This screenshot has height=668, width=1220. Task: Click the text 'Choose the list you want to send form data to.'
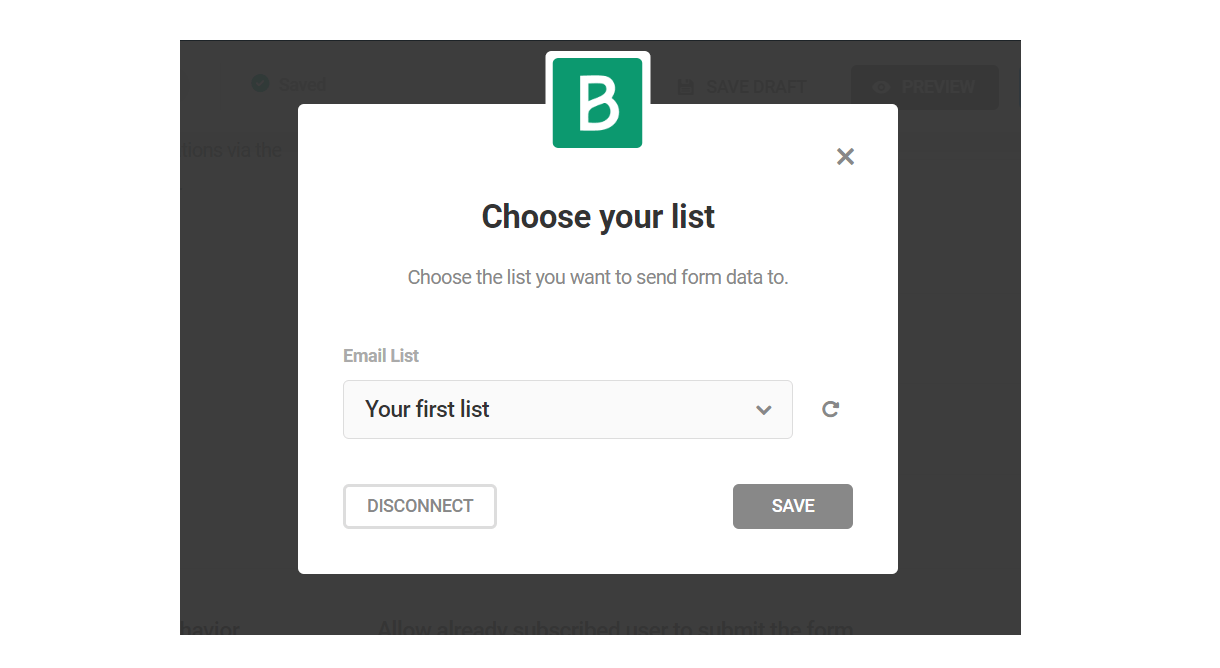[598, 277]
